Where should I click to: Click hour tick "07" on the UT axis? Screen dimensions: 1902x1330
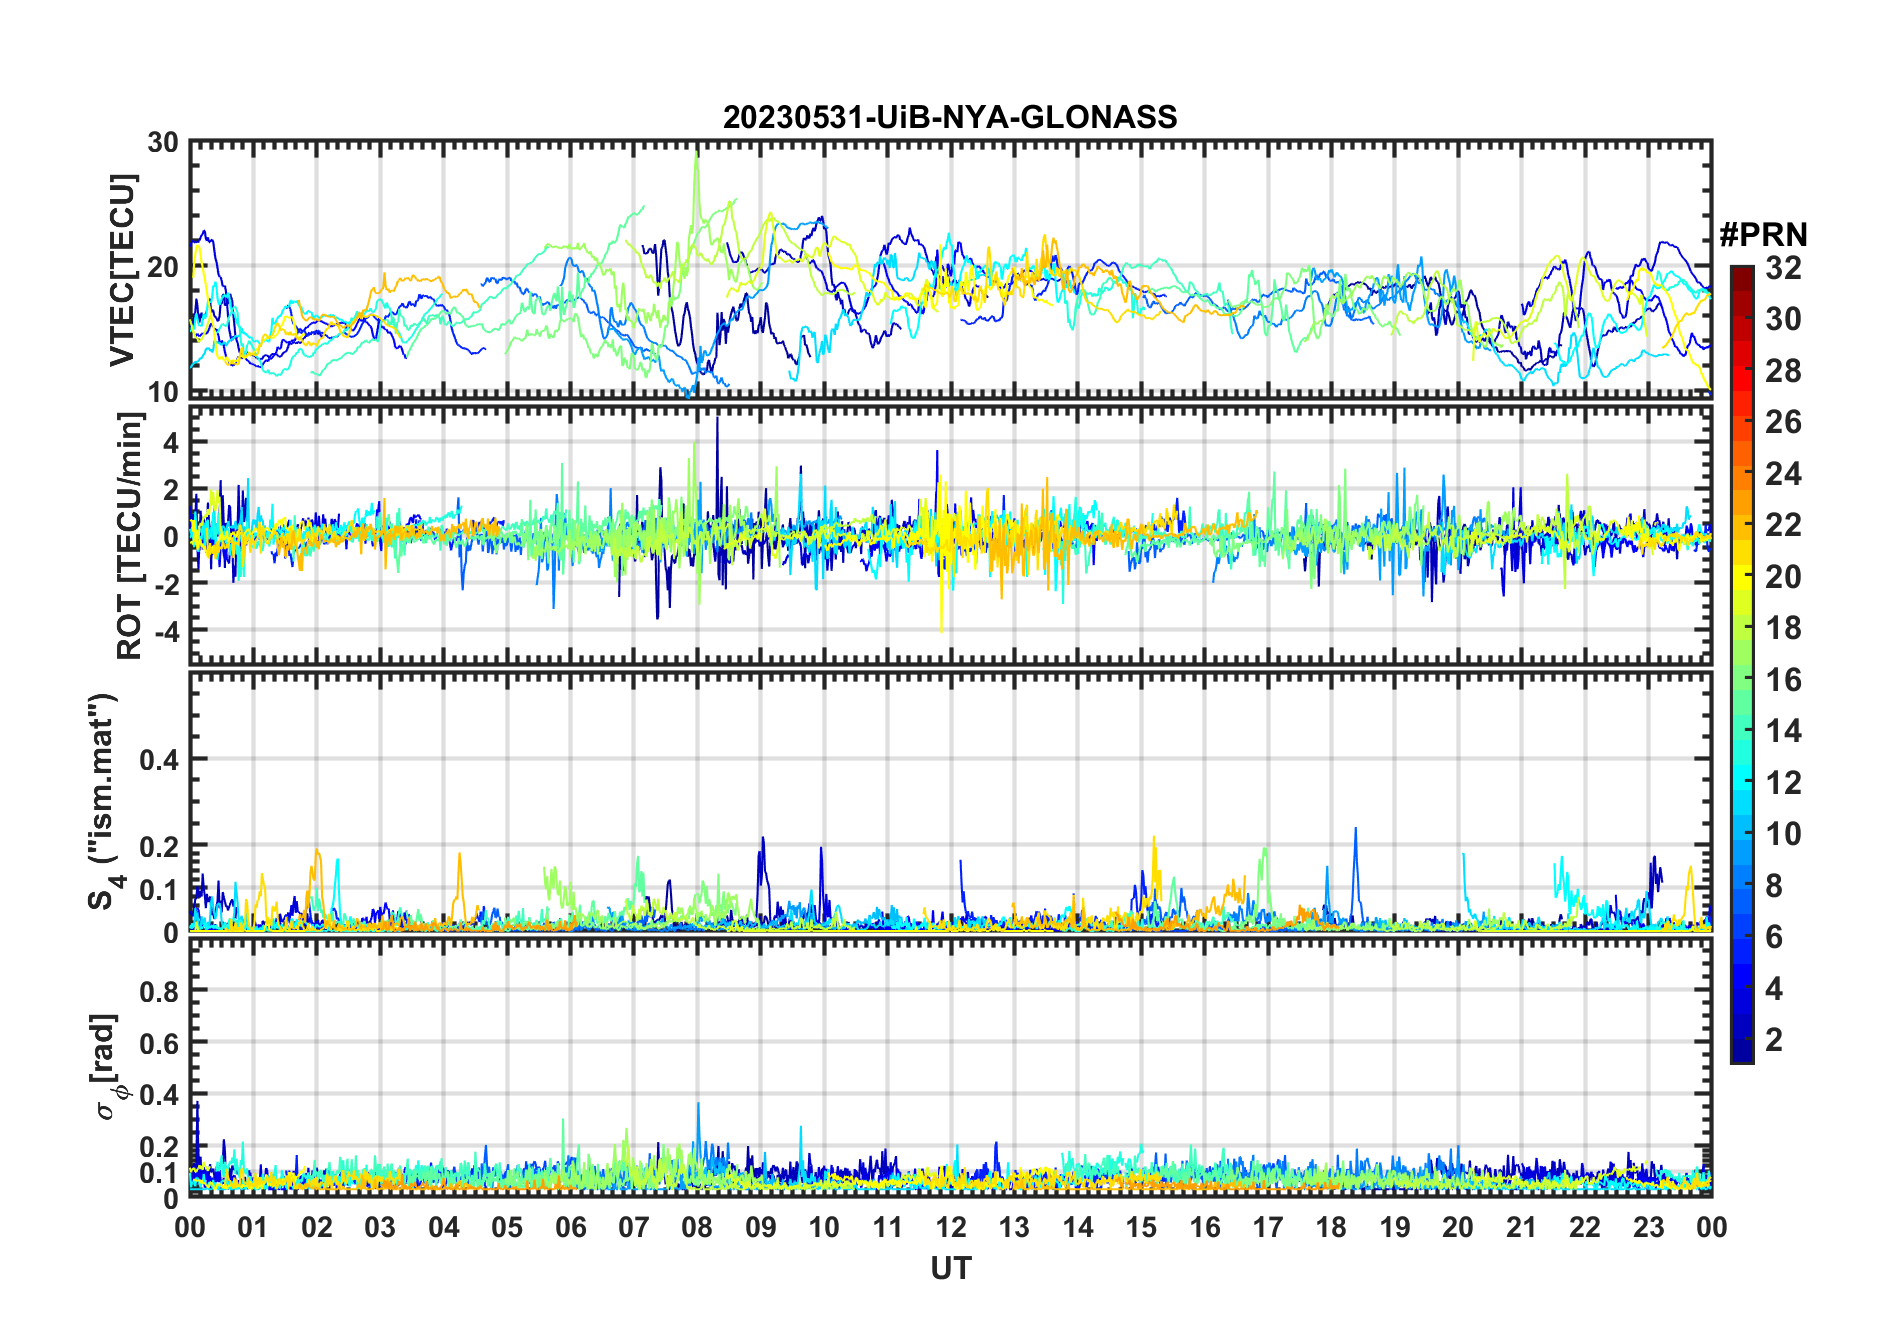point(634,1227)
